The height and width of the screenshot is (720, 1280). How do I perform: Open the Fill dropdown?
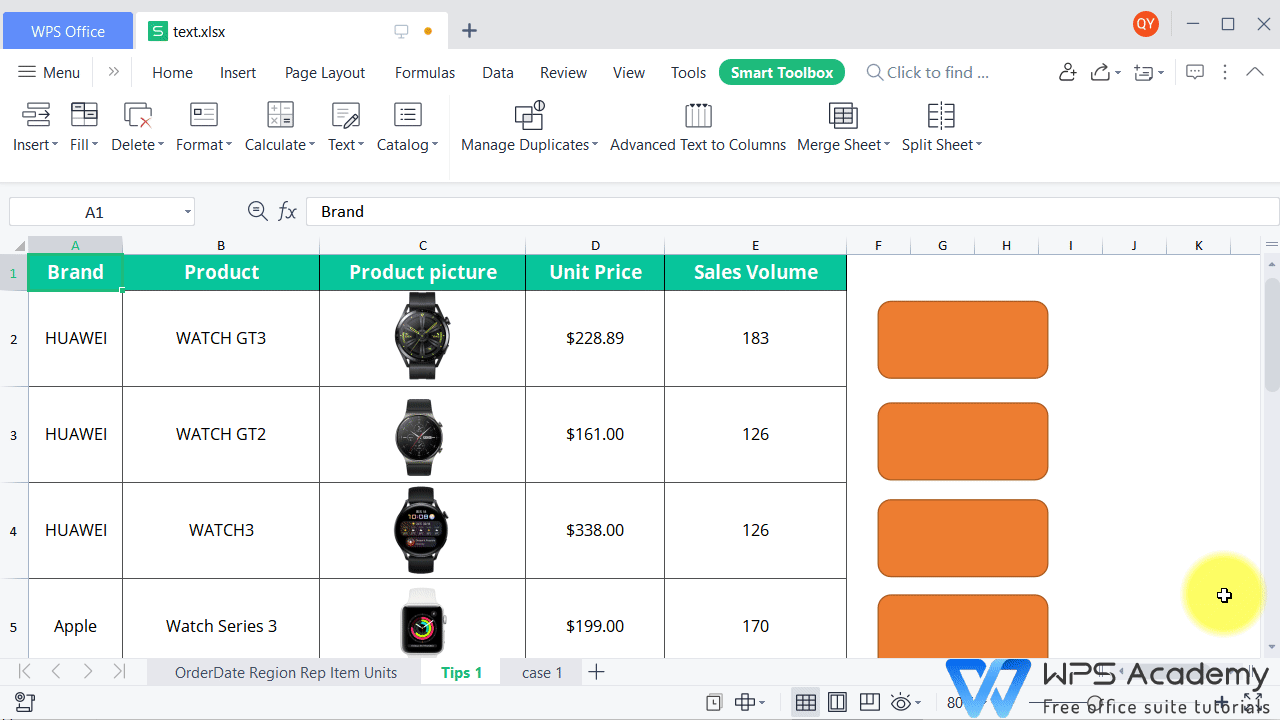point(84,127)
